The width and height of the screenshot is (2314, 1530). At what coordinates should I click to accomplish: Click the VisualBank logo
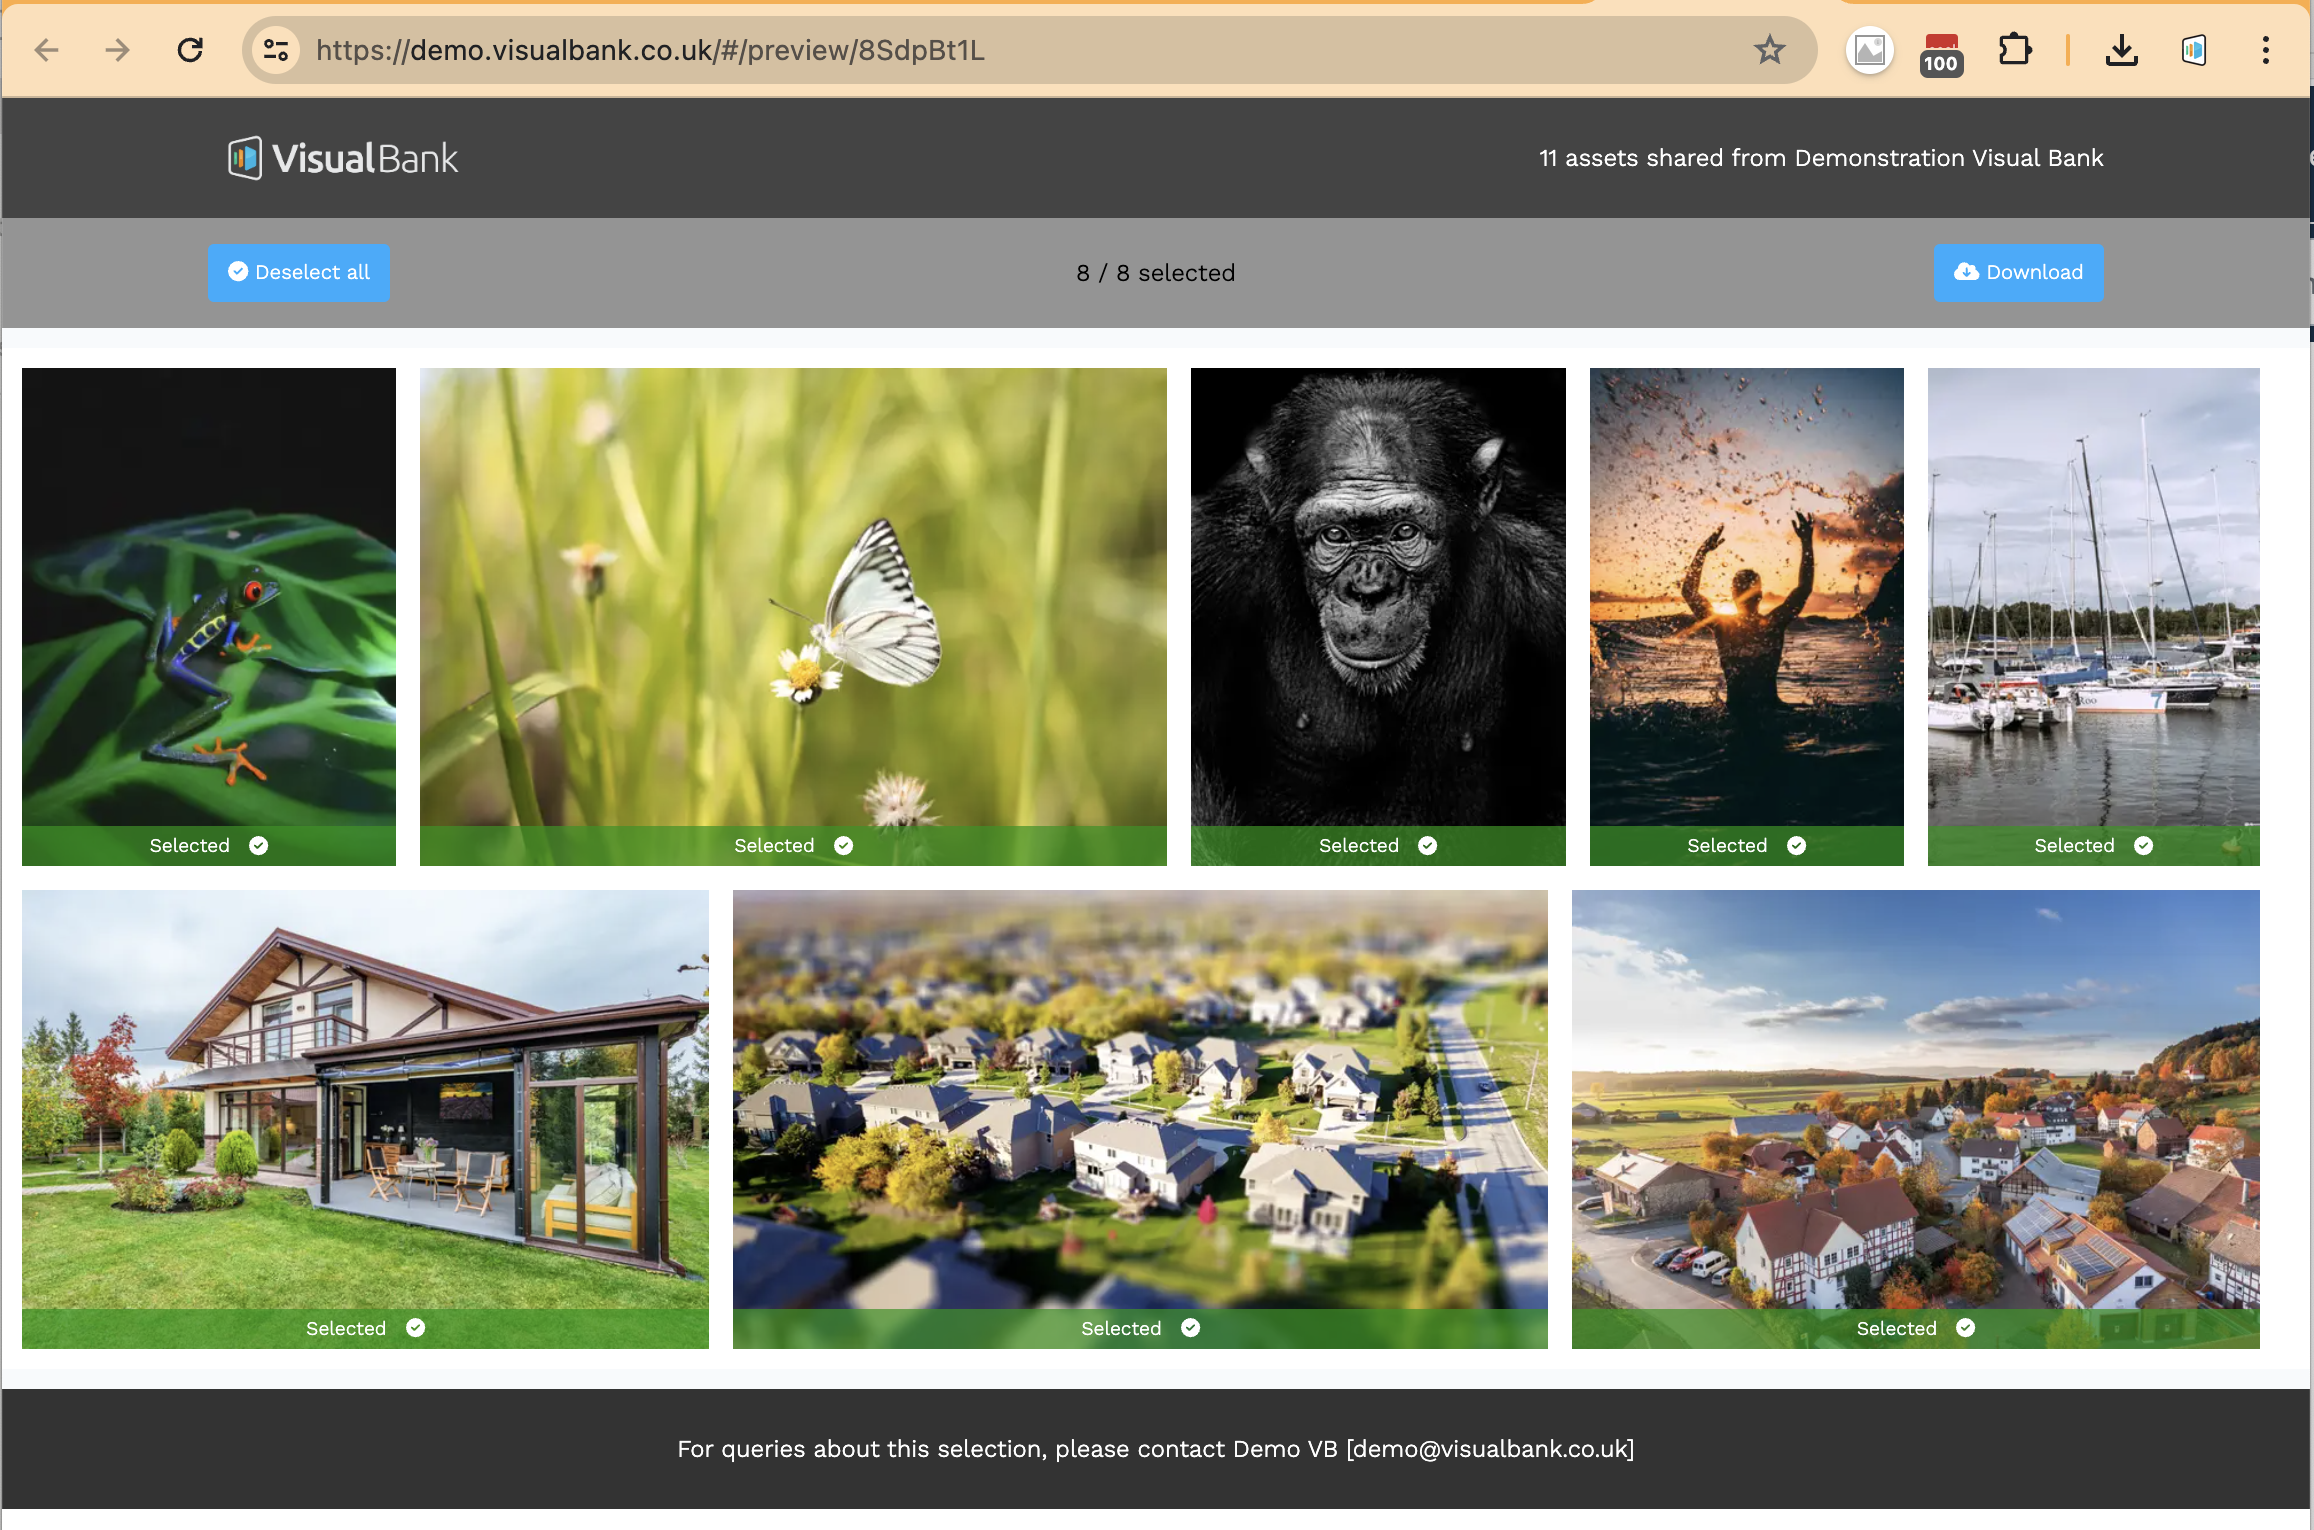pos(343,158)
